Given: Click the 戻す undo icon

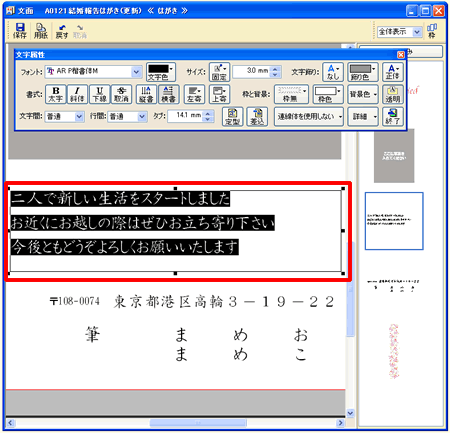Looking at the screenshot, I should pos(62,31).
